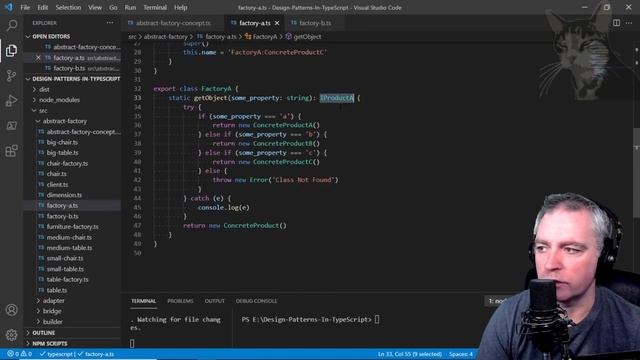Open the Edit menu
640x360 pixels.
(x=42, y=7)
